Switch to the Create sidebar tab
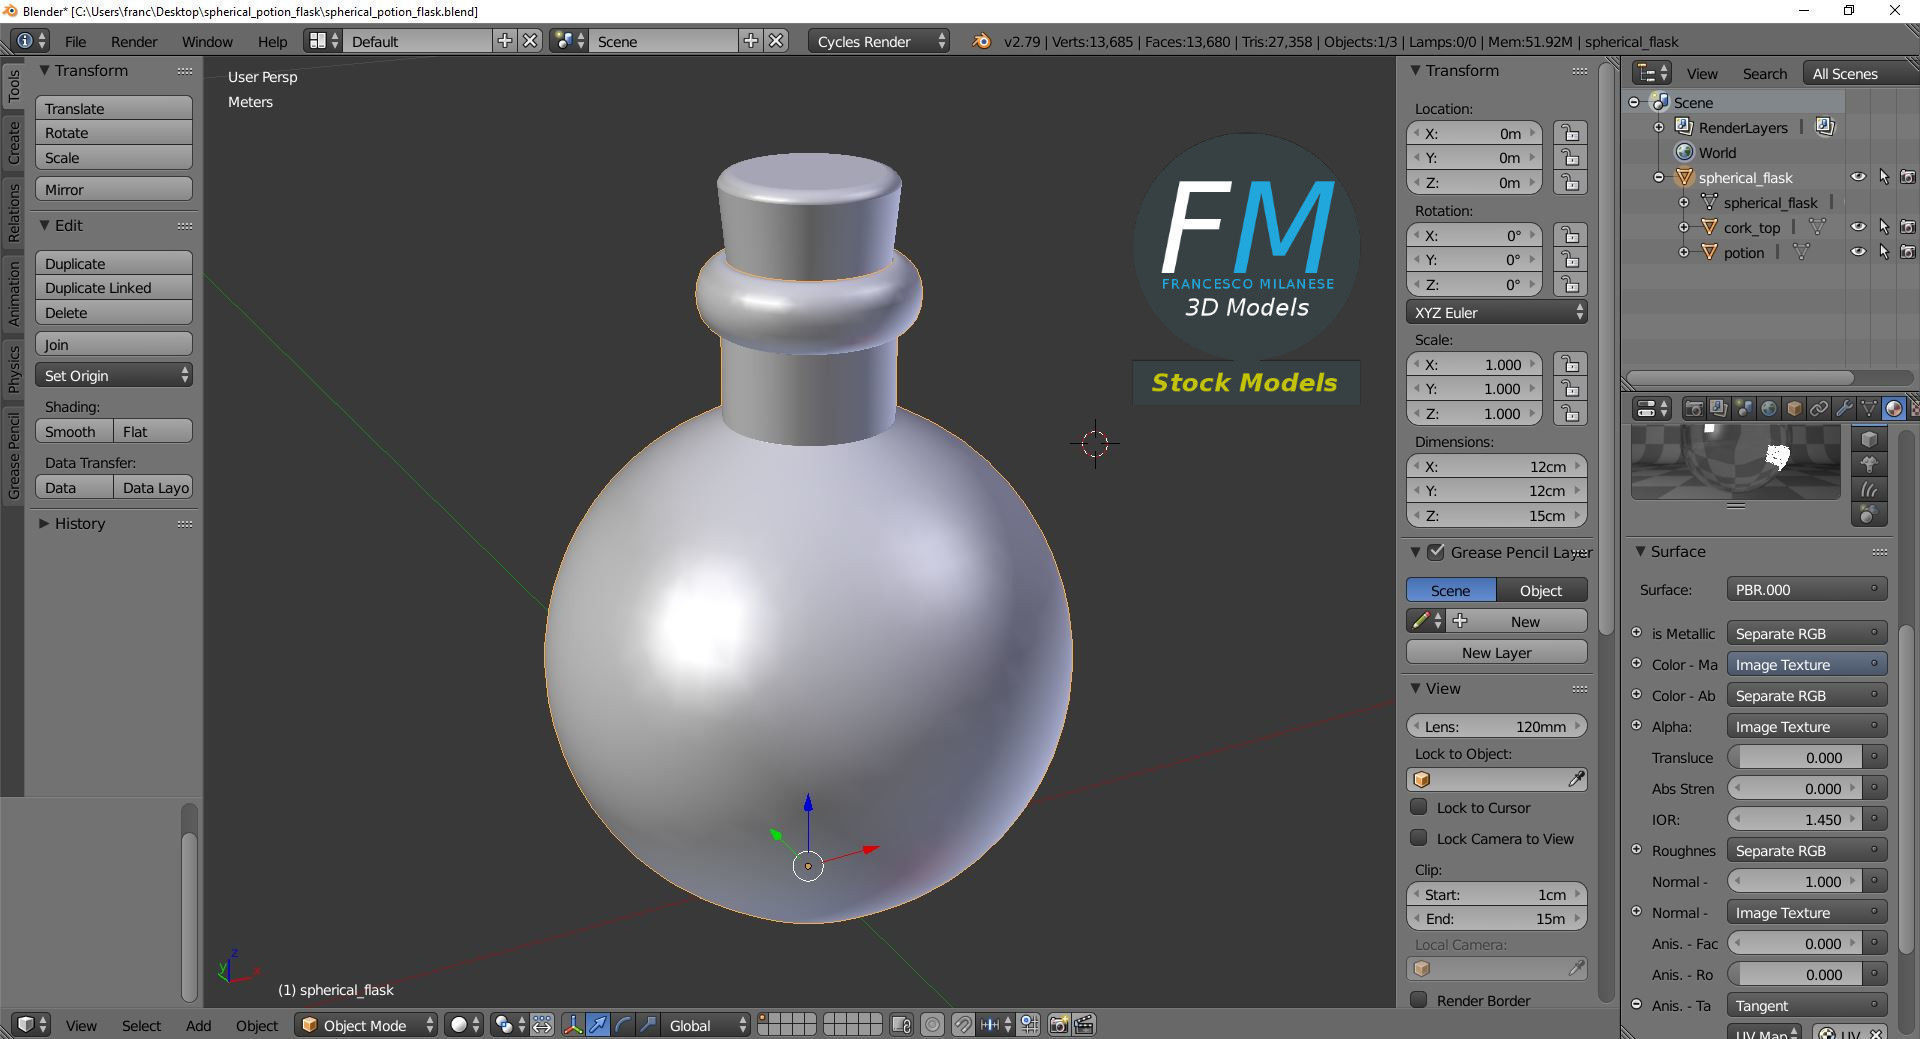Viewport: 1920px width, 1039px height. [x=14, y=142]
